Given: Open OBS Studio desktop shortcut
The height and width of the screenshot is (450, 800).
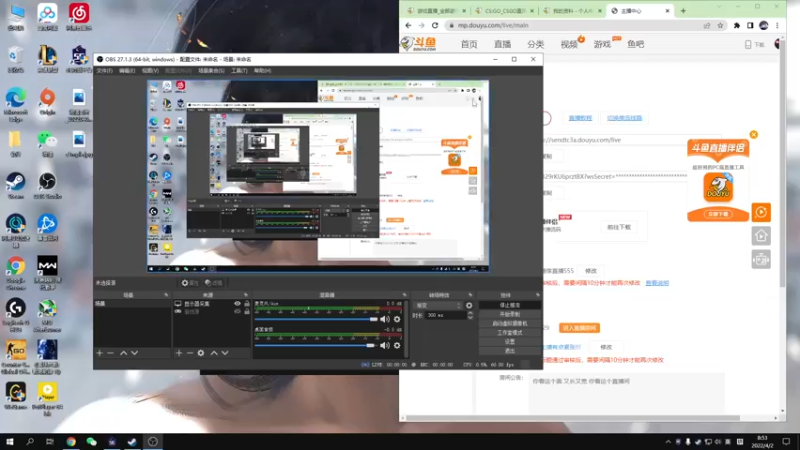Looking at the screenshot, I should [x=47, y=186].
